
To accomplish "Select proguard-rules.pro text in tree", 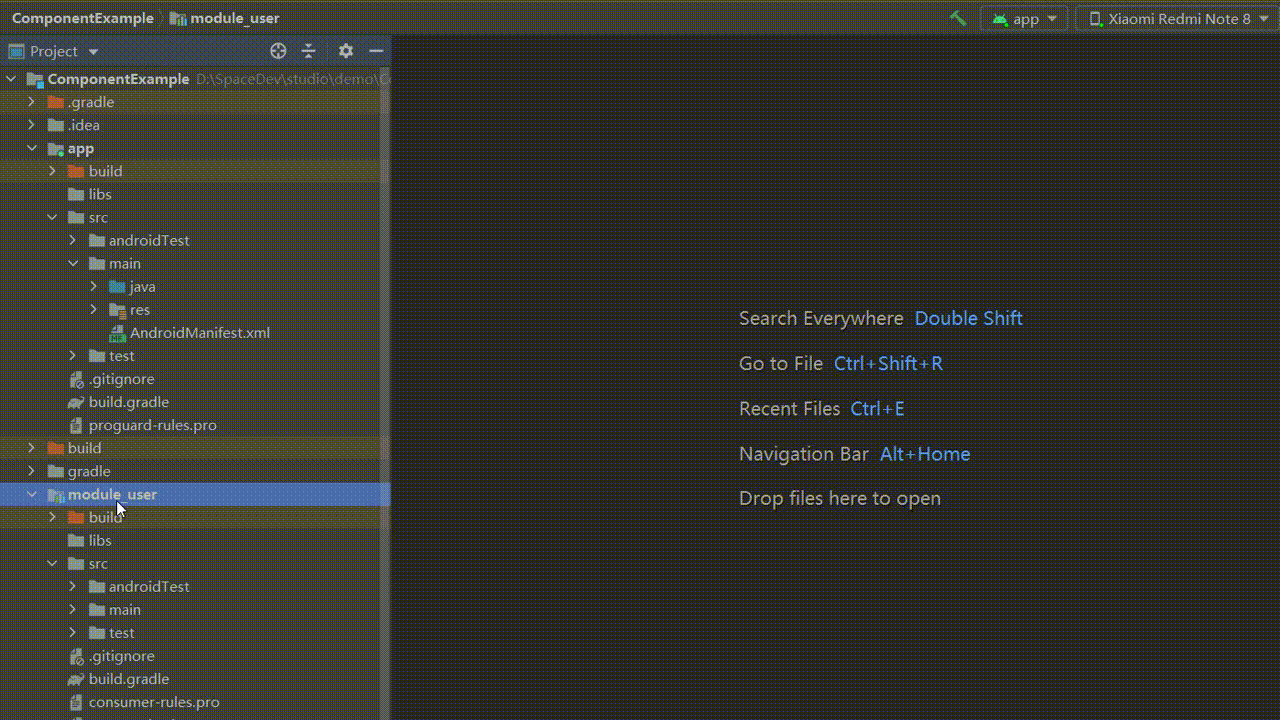I will (153, 425).
